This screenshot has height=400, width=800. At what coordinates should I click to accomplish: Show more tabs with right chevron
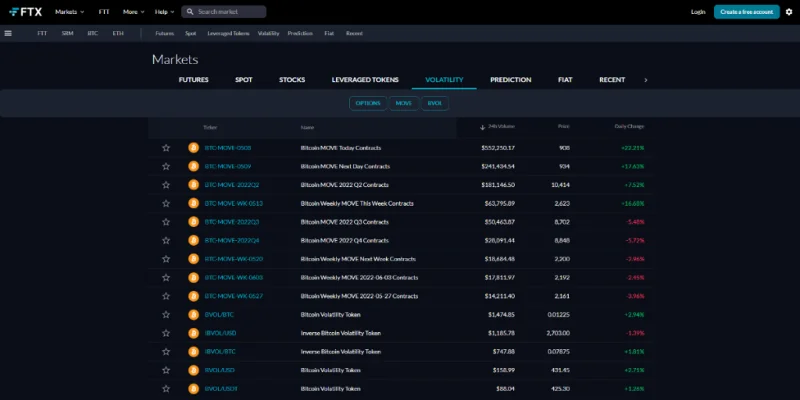click(645, 80)
